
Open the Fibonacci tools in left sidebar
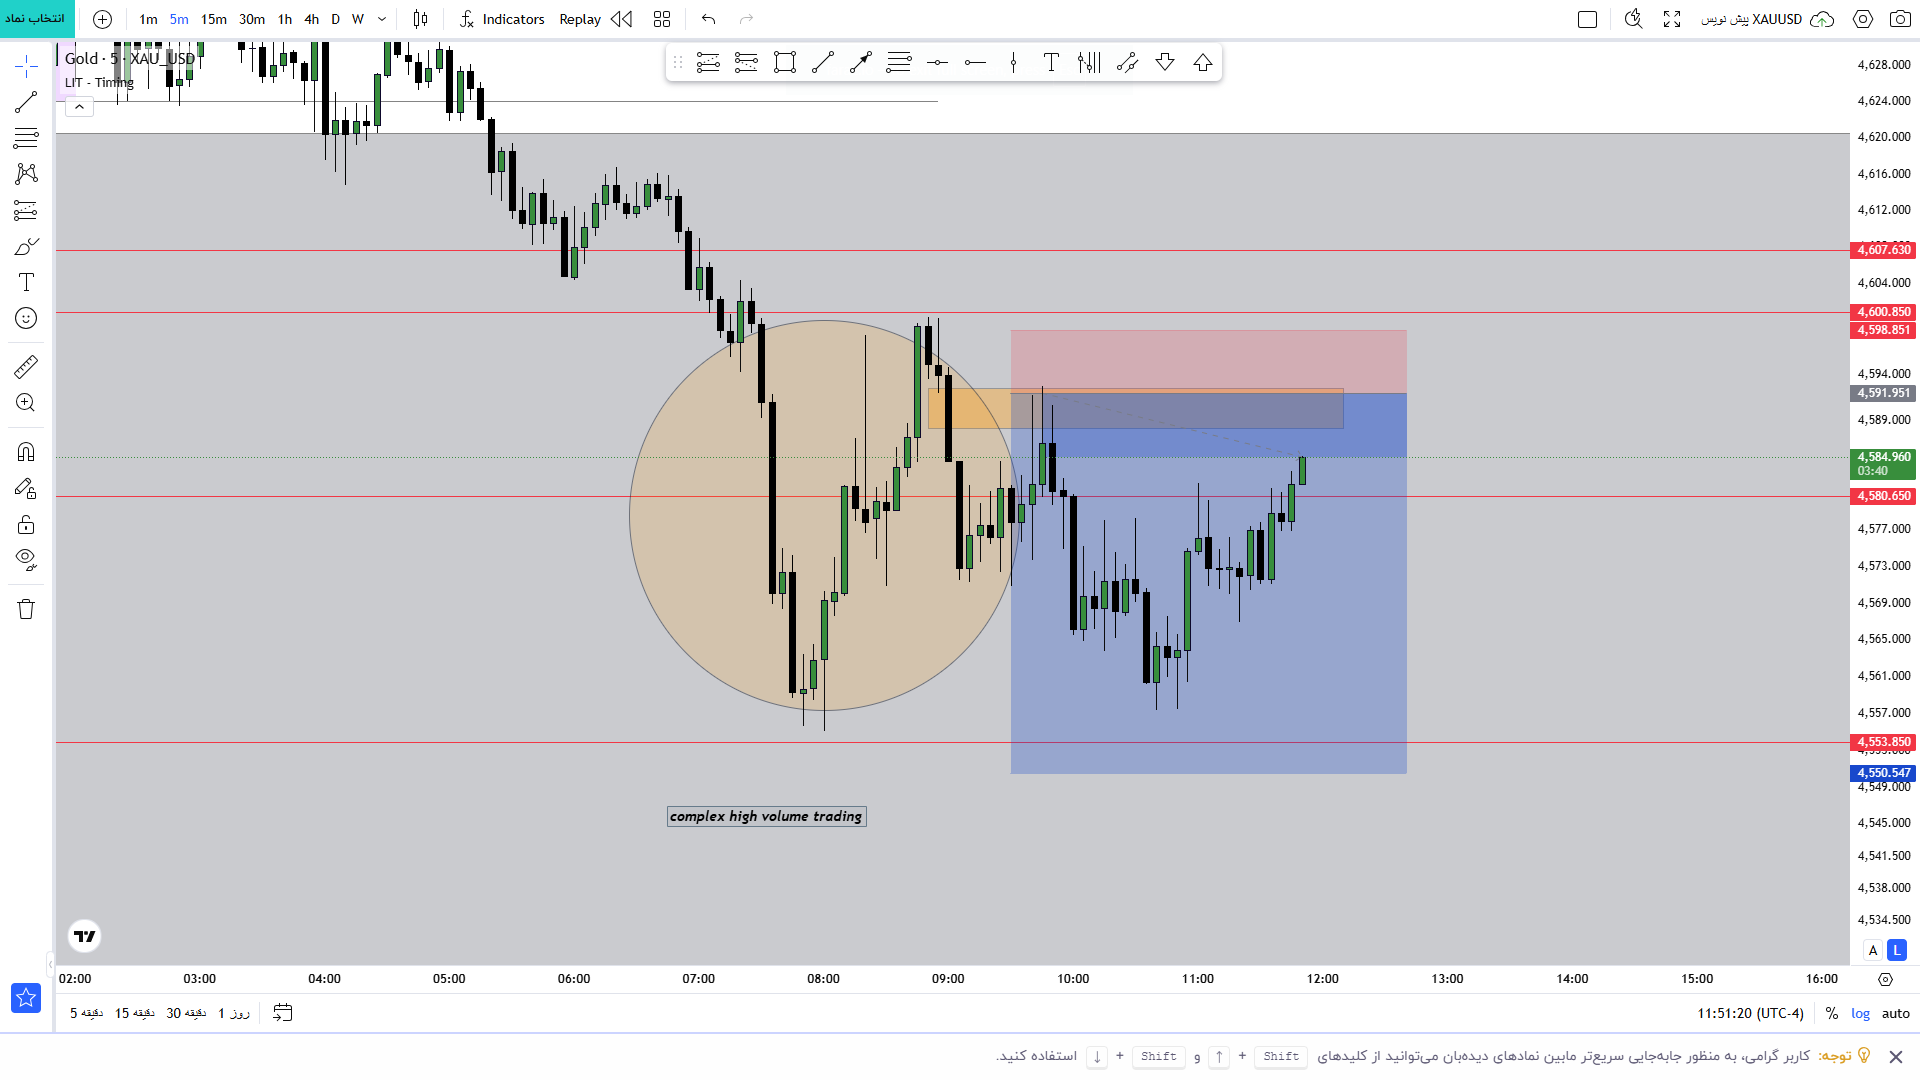tap(26, 138)
